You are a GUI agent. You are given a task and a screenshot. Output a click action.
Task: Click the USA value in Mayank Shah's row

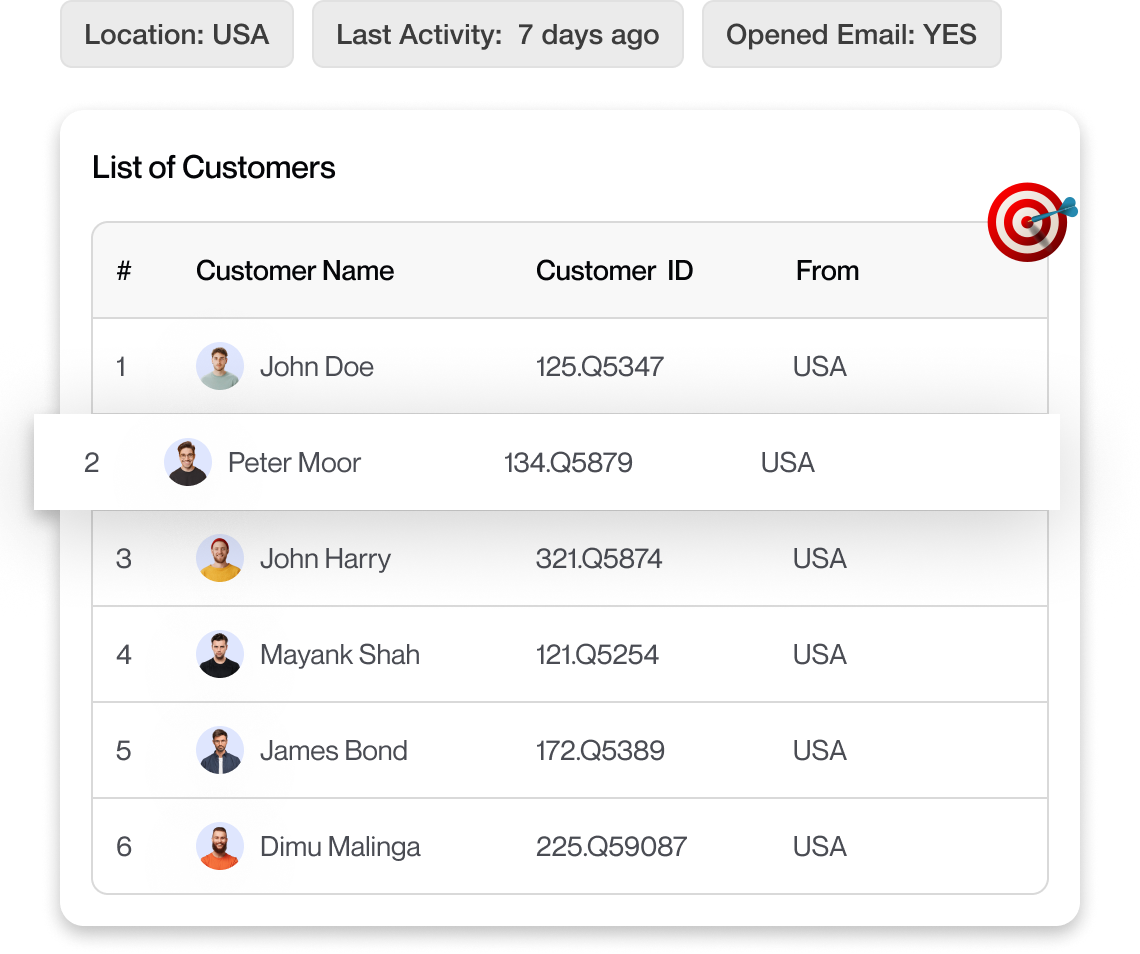(x=819, y=655)
